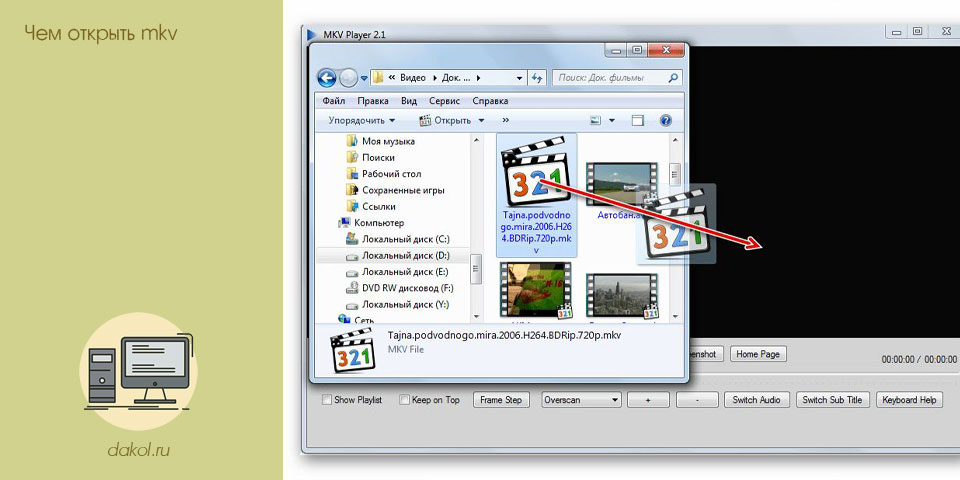Select Сохраненные игры folder
The height and width of the screenshot is (480, 960).
pos(403,190)
